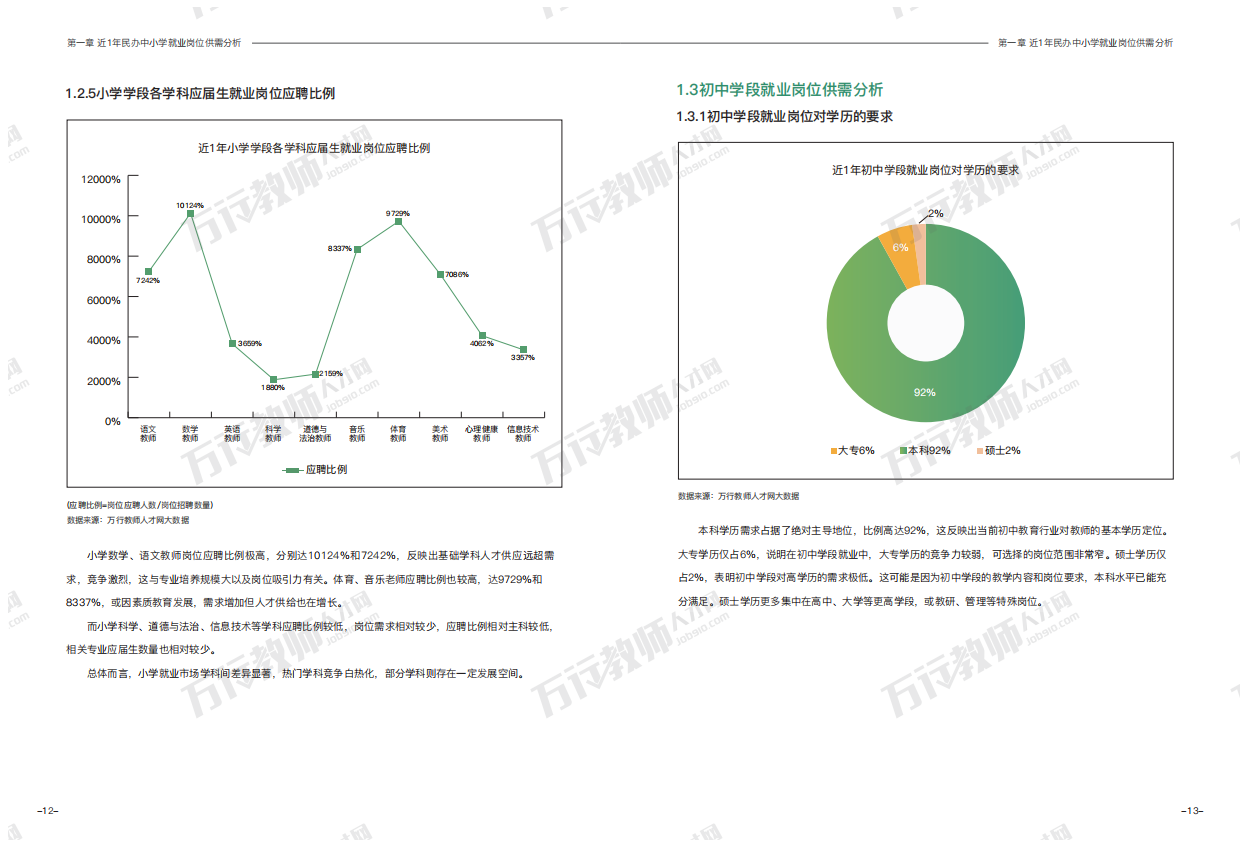Screen dimensions: 1240x847
Task: Click the 9729% data label on line chart
Action: click(x=398, y=213)
